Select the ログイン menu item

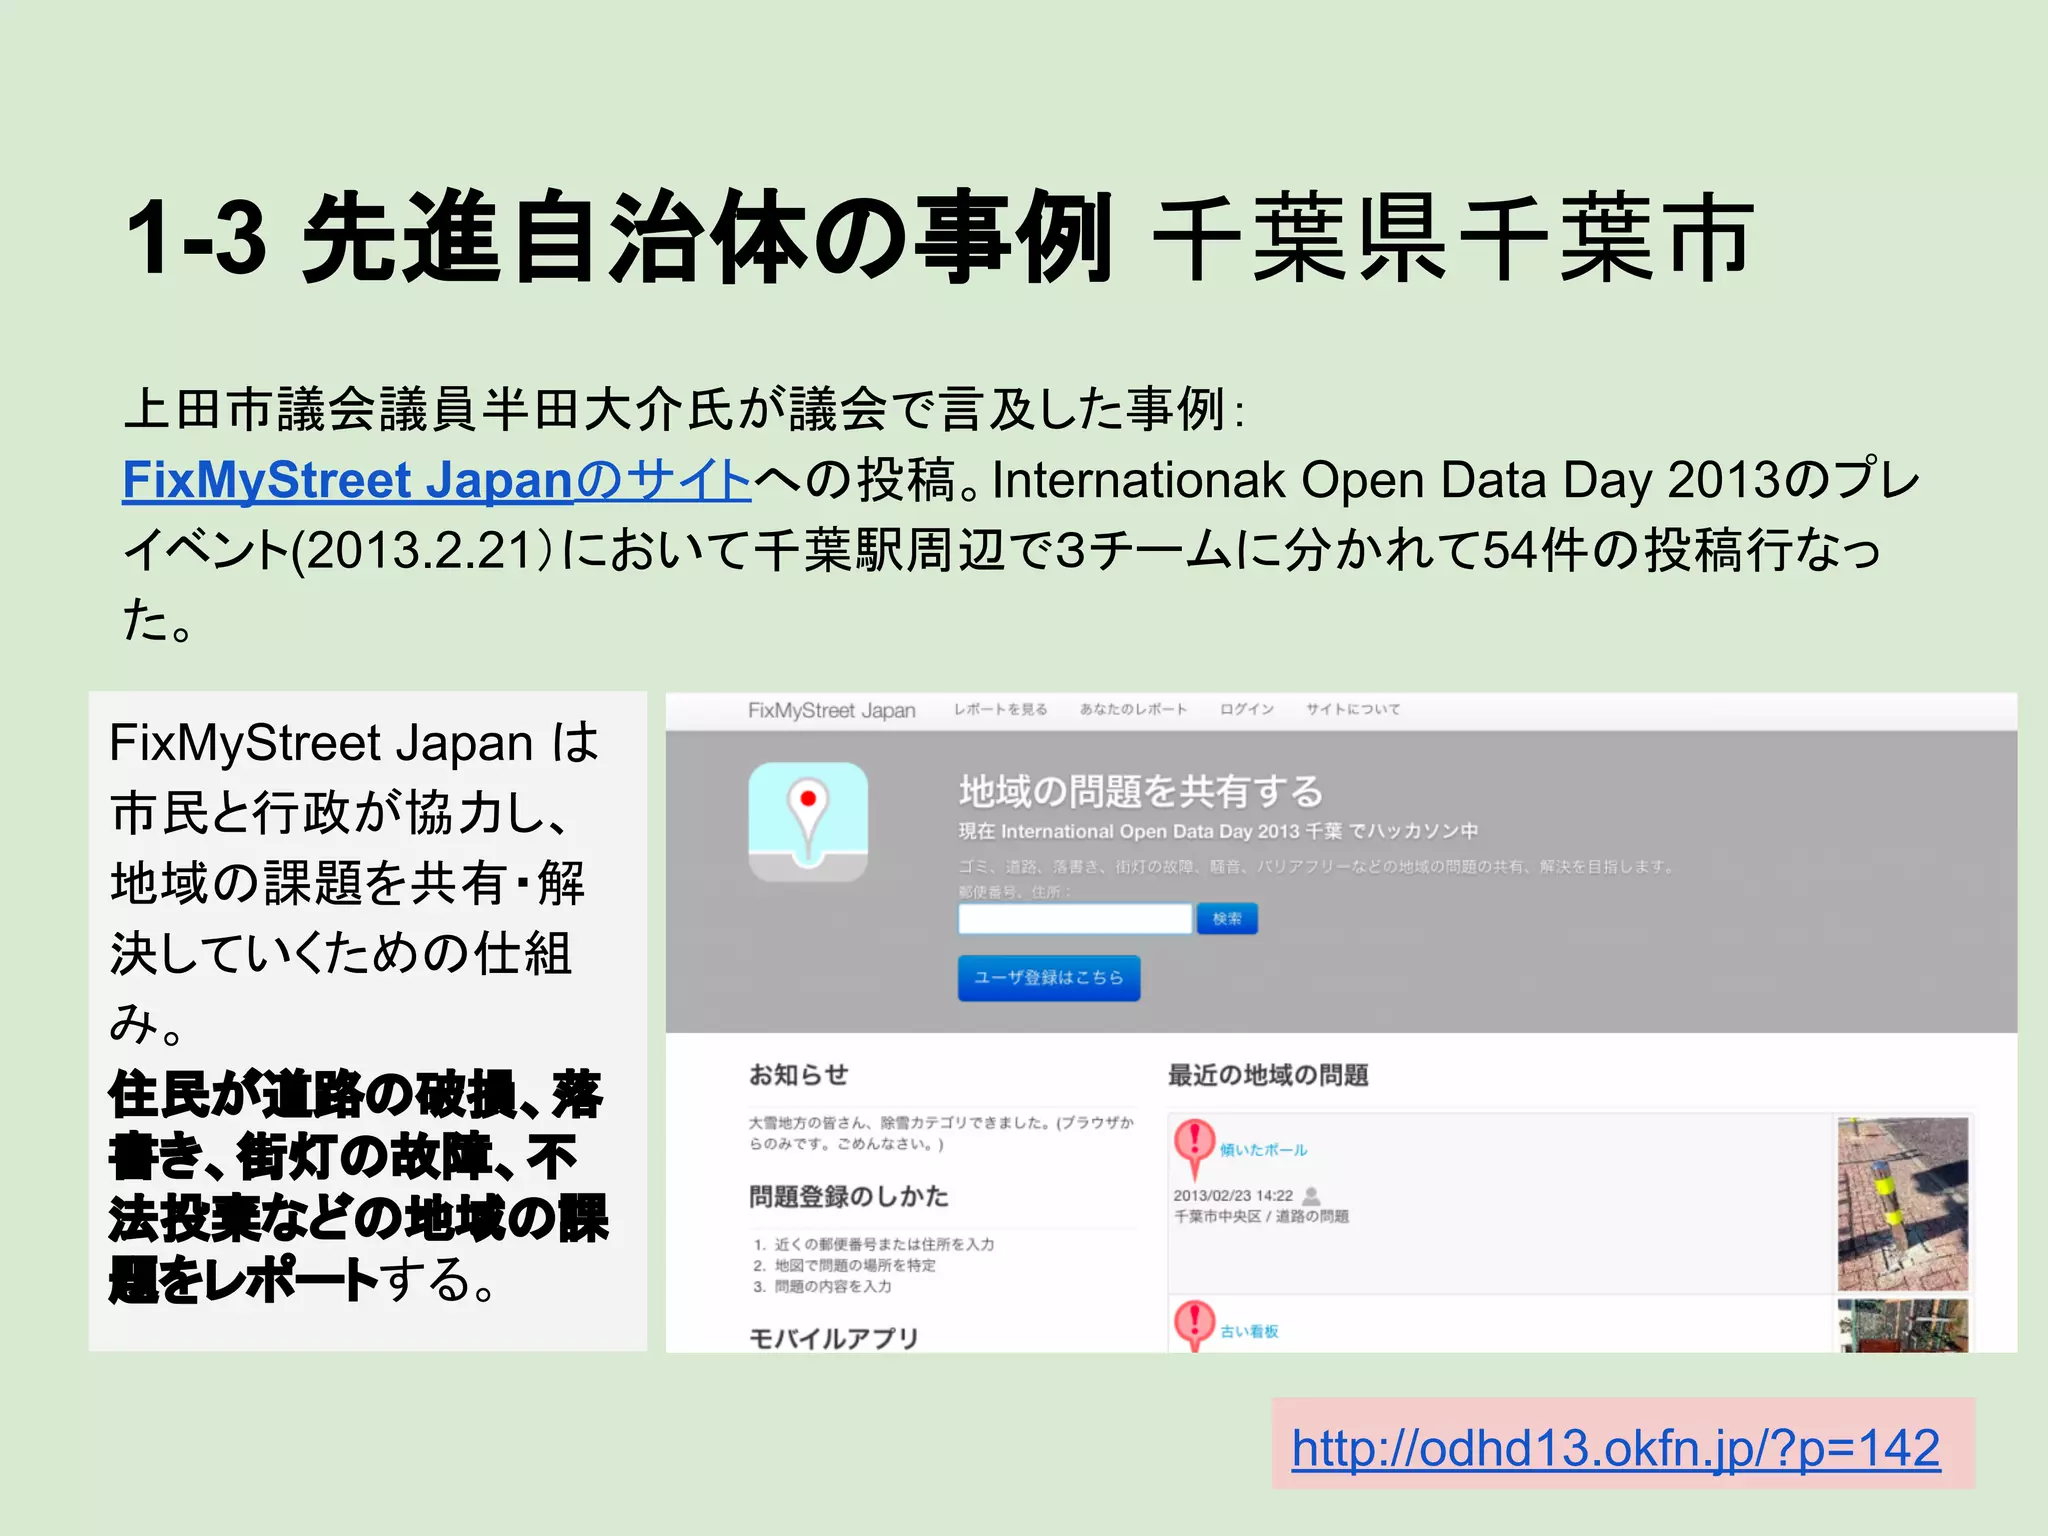pyautogui.click(x=1247, y=709)
